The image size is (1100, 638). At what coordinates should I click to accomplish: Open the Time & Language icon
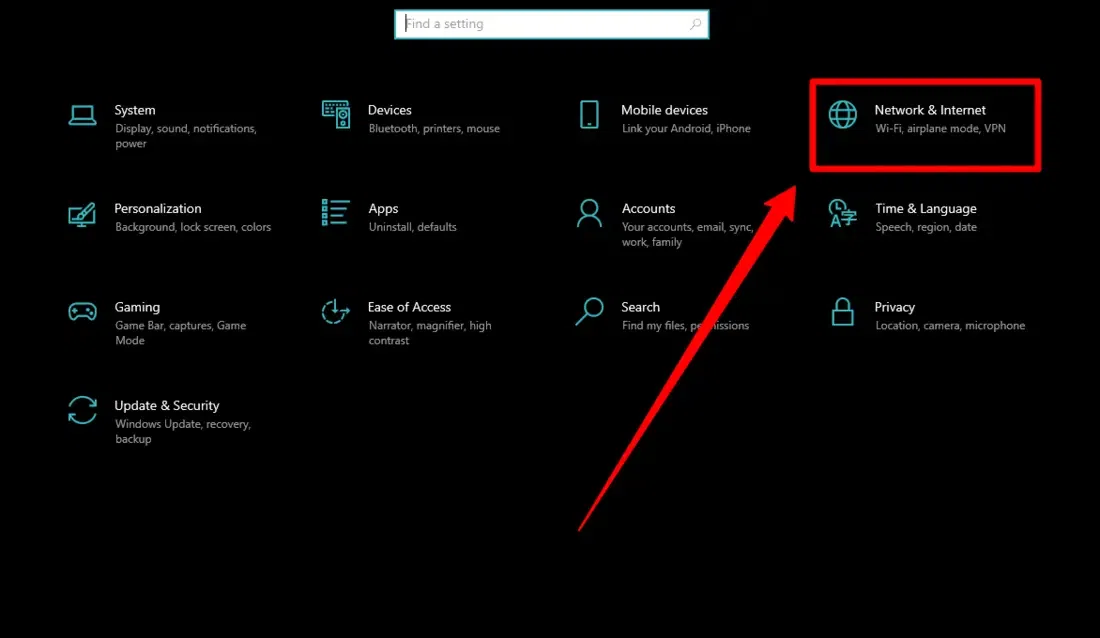pyautogui.click(x=843, y=213)
